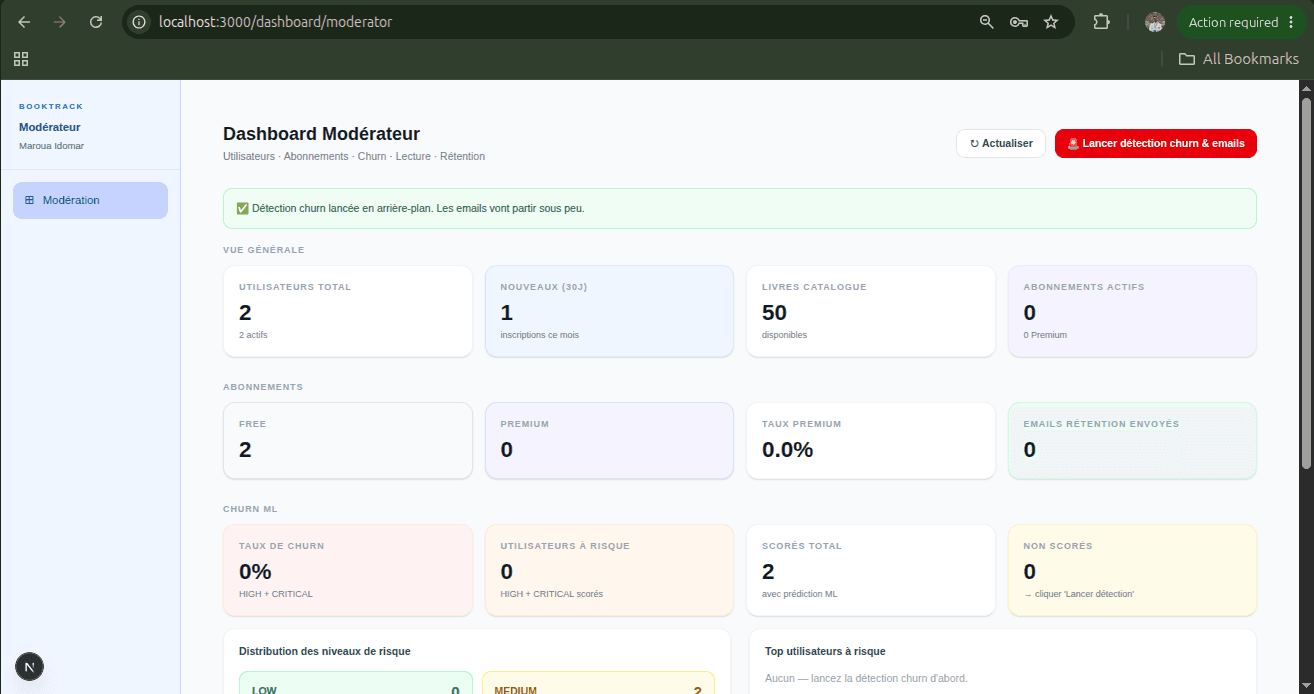Click Distribution des niveaux de risque title
The width and height of the screenshot is (1314, 694).
point(324,651)
